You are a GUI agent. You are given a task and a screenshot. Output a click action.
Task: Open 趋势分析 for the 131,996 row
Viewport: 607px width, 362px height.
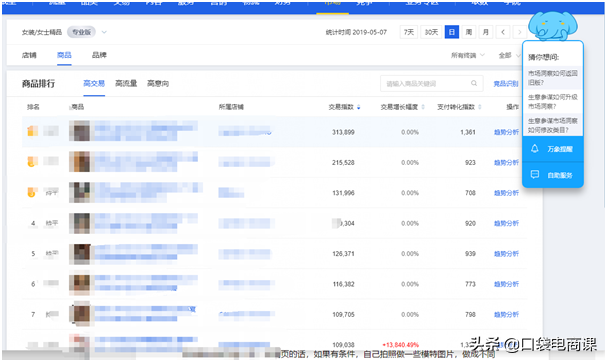click(506, 193)
